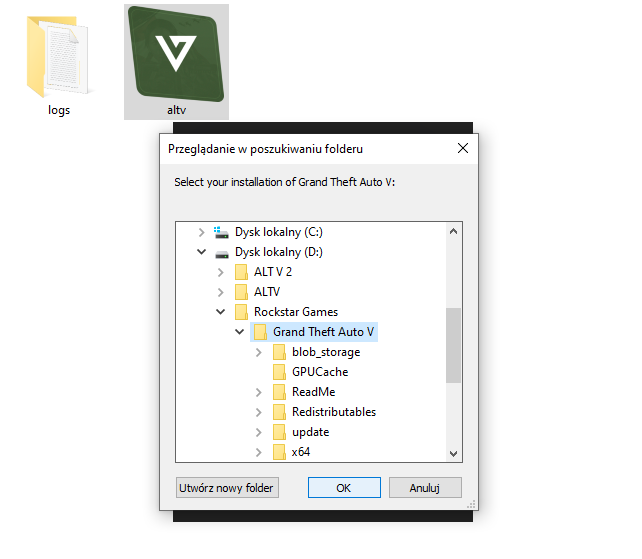Click the Redistributables folder icon
This screenshot has height=559, width=642.
click(x=279, y=412)
